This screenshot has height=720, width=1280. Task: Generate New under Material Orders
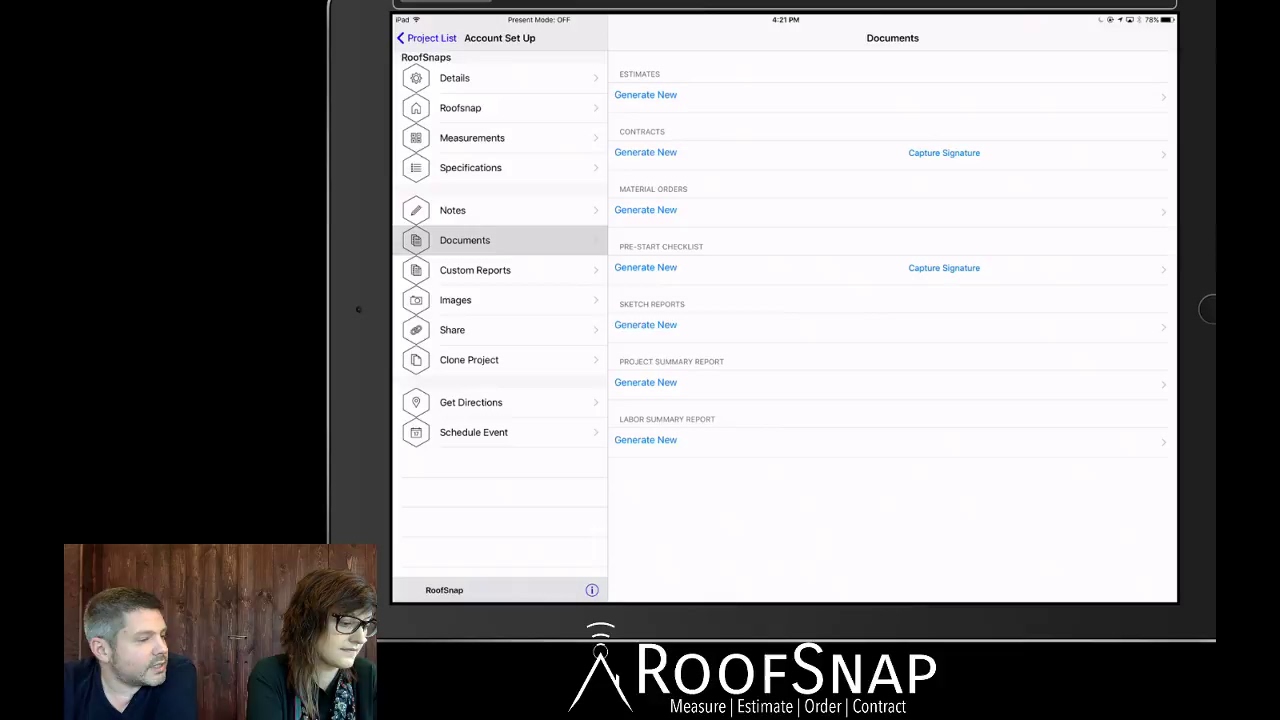click(x=645, y=210)
